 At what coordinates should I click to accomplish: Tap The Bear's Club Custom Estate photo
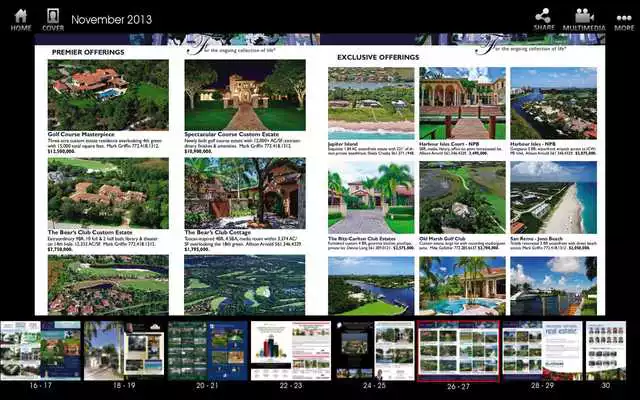click(108, 193)
